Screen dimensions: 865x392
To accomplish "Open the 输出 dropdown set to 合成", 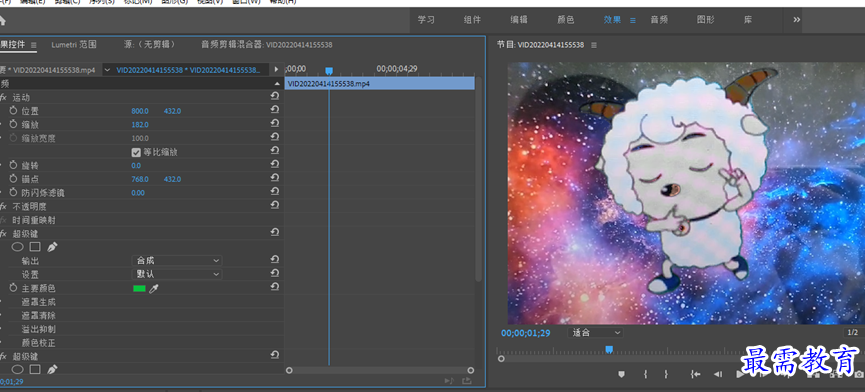I will tap(177, 260).
